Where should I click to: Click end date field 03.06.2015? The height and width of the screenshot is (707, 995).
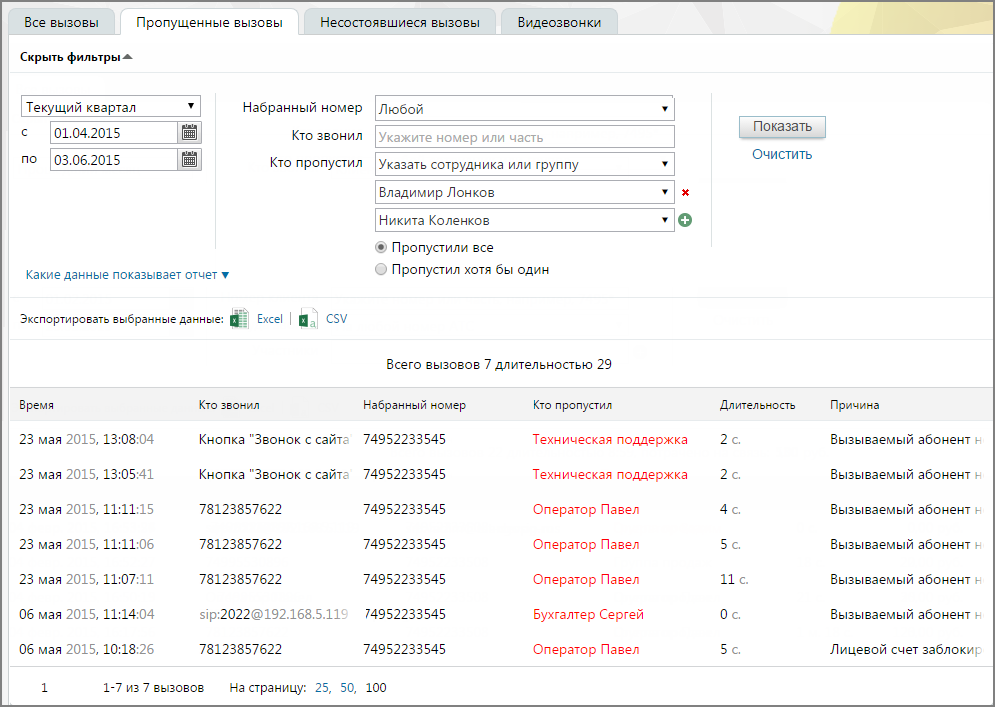click(x=114, y=160)
